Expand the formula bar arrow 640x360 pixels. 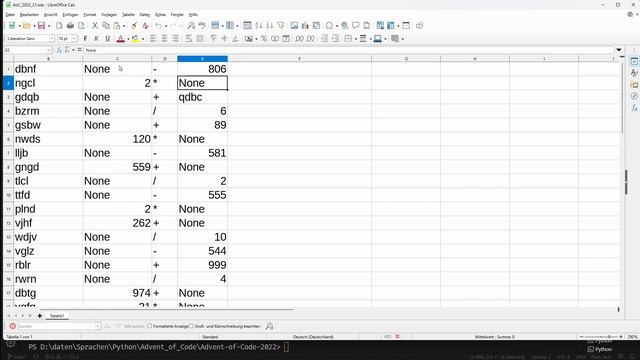[619, 50]
